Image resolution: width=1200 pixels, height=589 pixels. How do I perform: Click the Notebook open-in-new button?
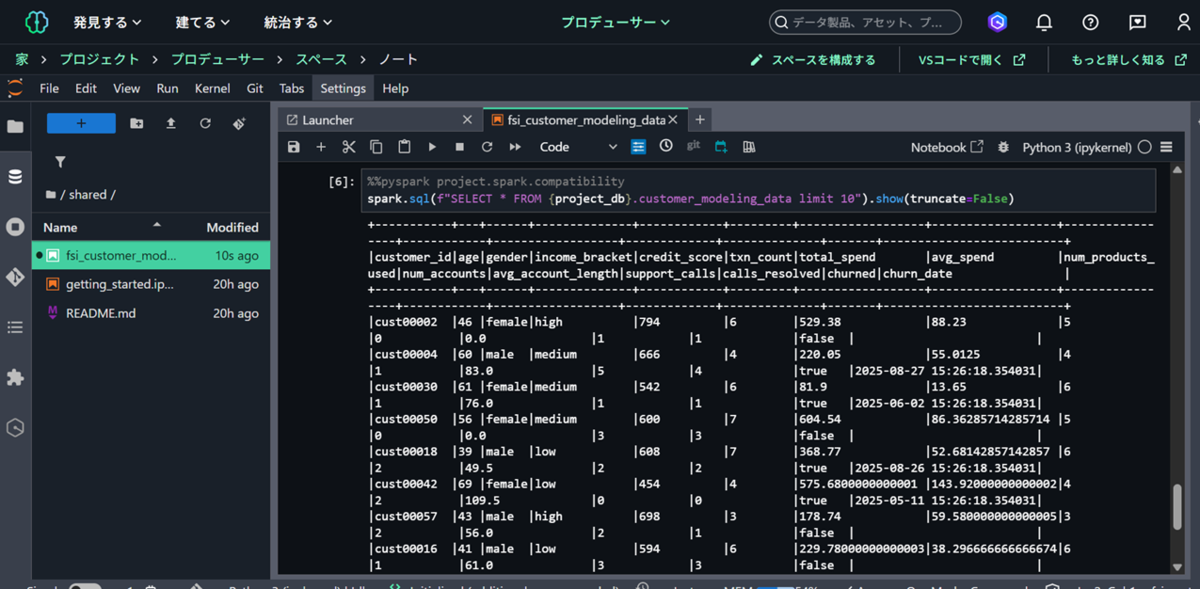tap(947, 147)
